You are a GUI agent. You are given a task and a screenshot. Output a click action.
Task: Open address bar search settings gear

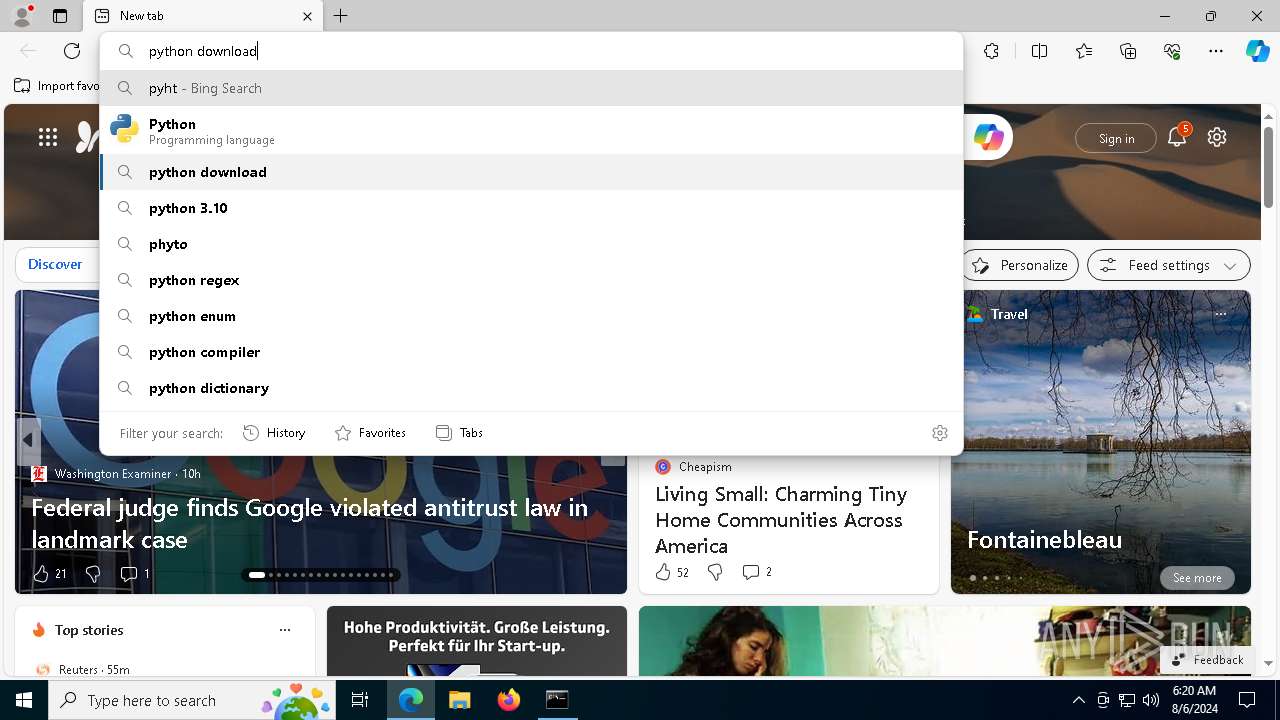(x=940, y=433)
